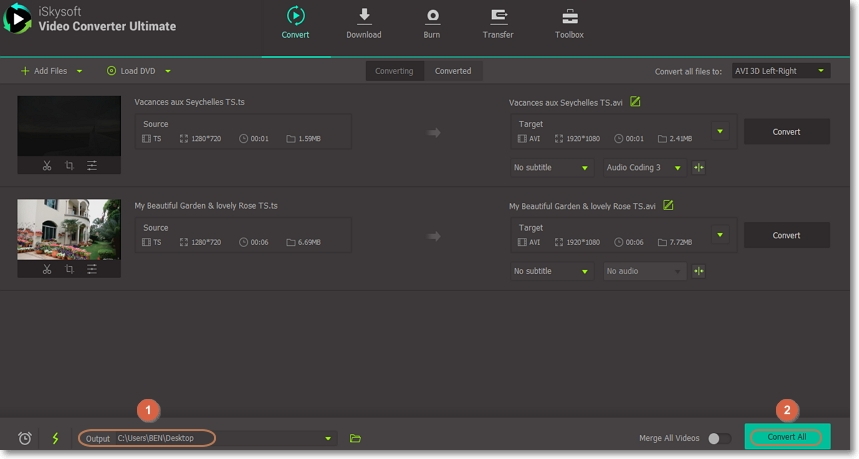859x459 pixels.
Task: Click Convert button for Vacances aux Seychelles video
Action: (x=786, y=132)
